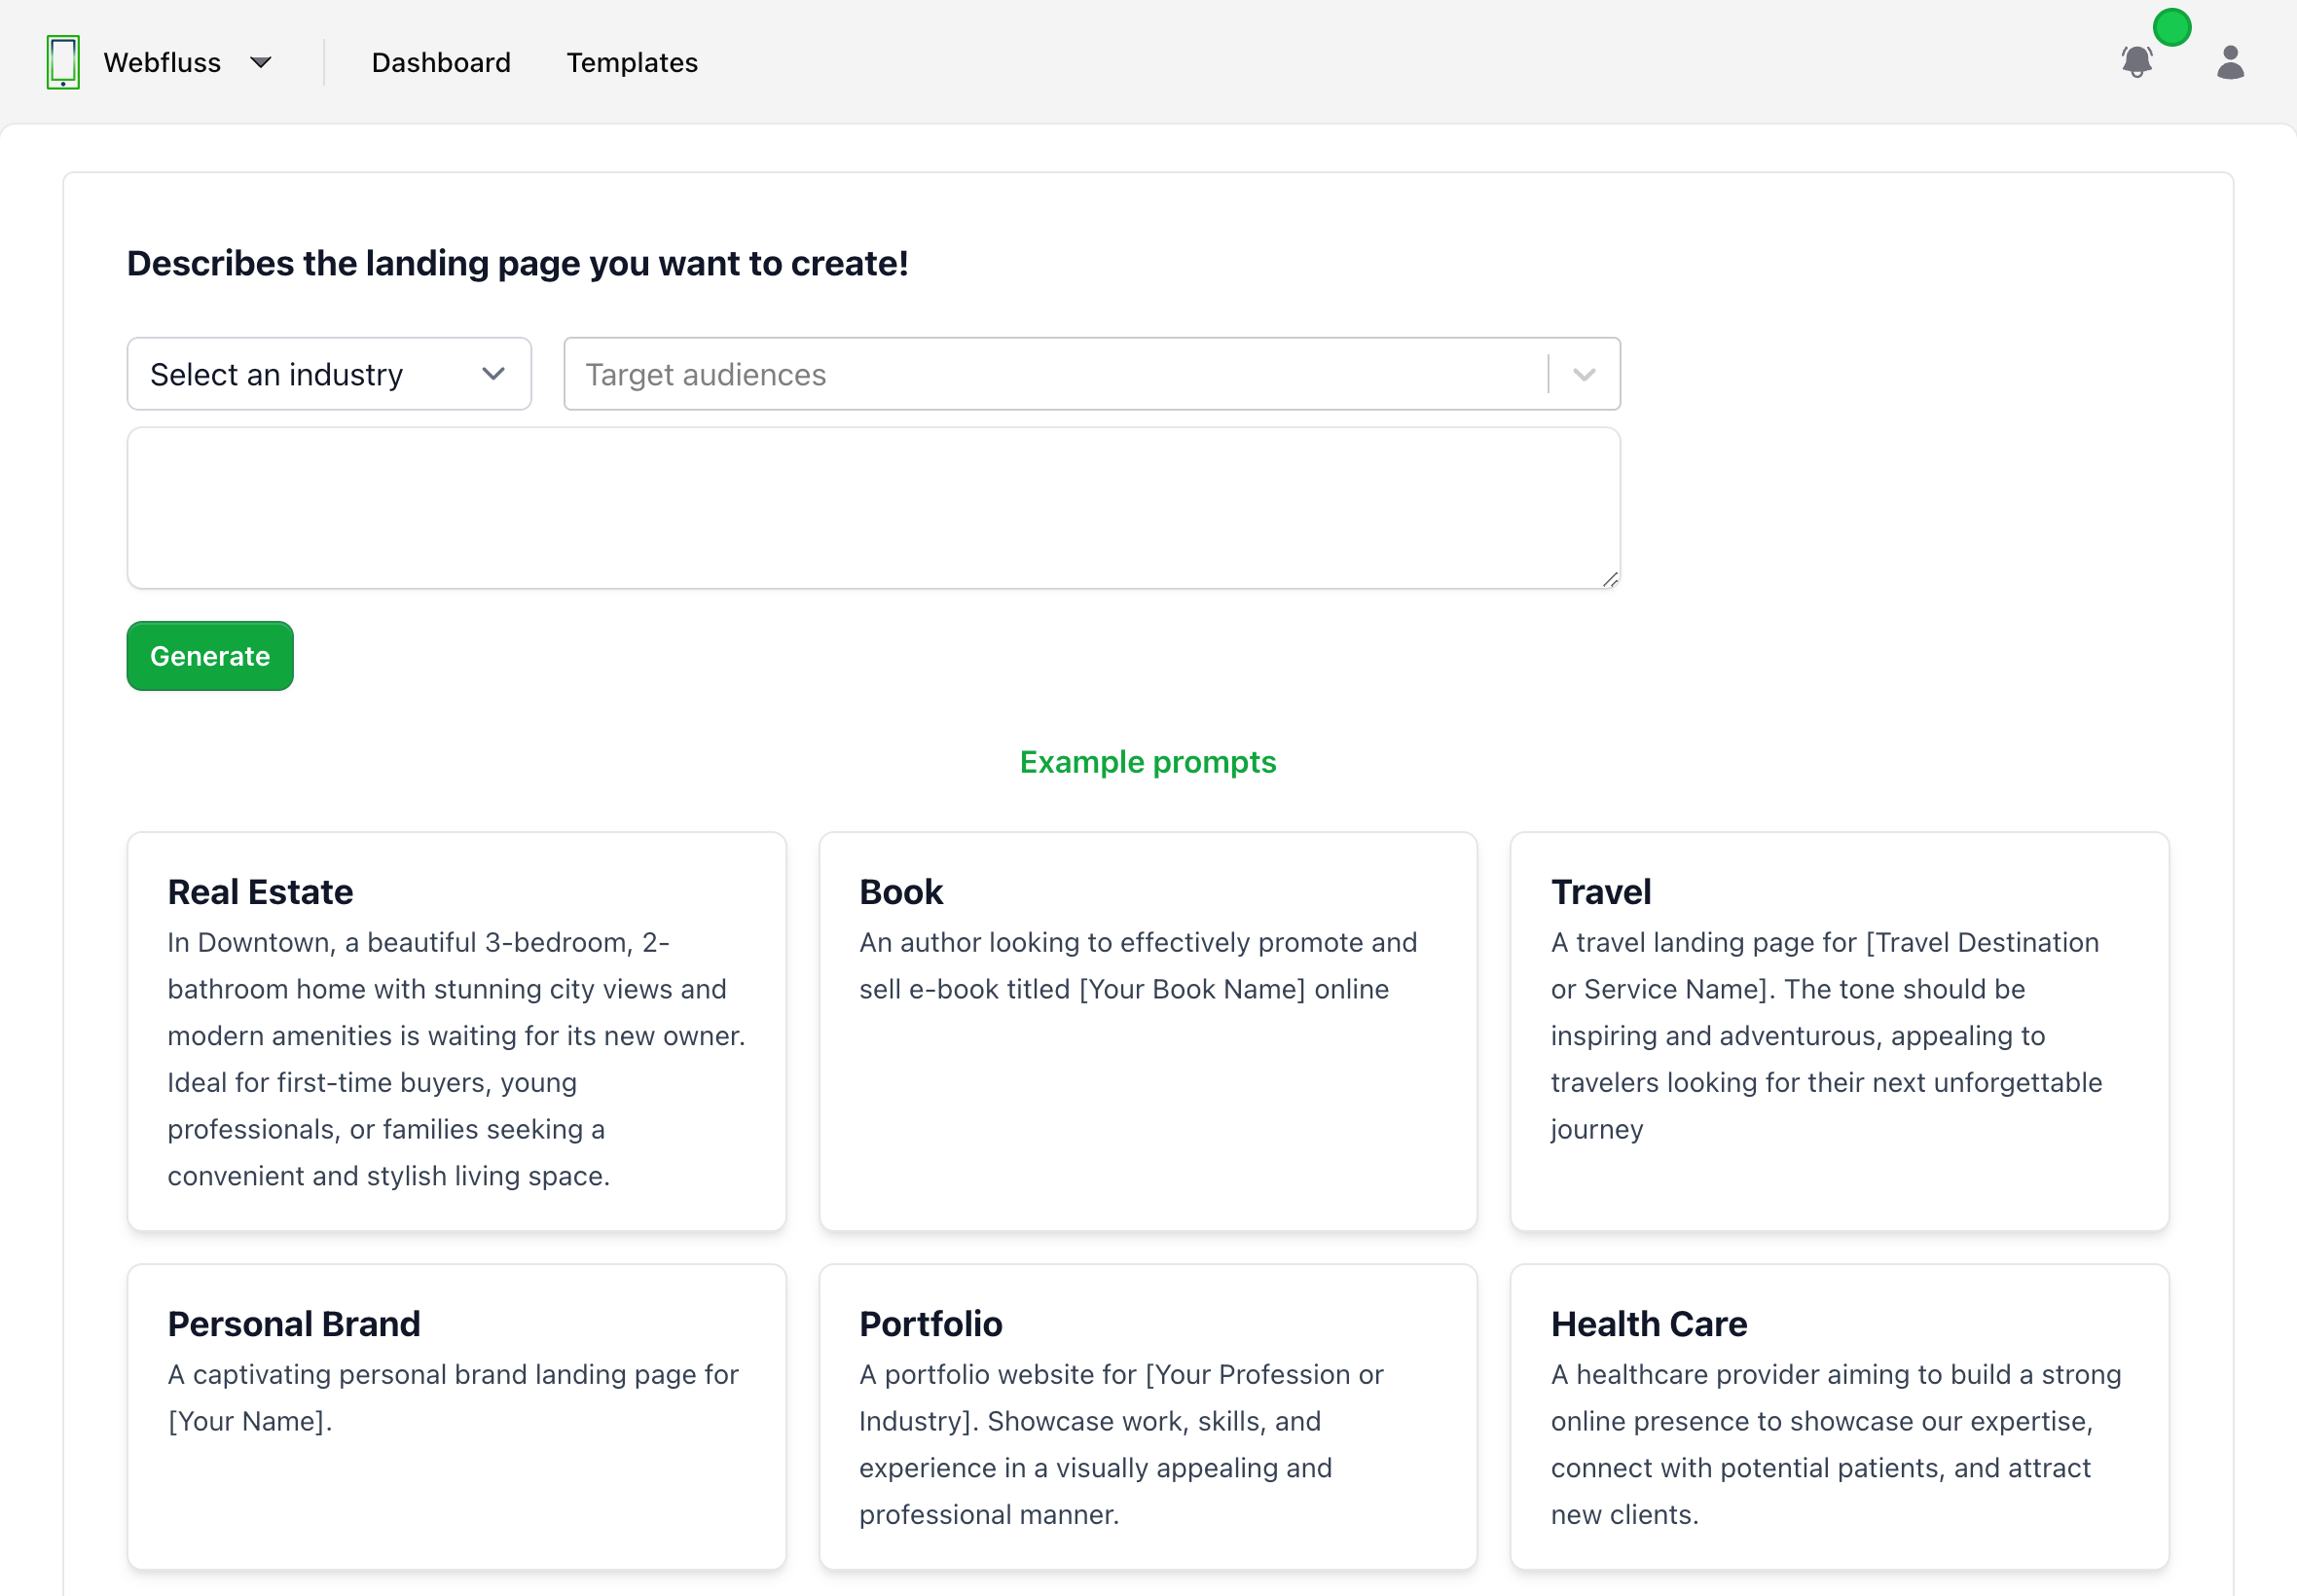Open the user profile icon
The width and height of the screenshot is (2297, 1596).
point(2230,62)
